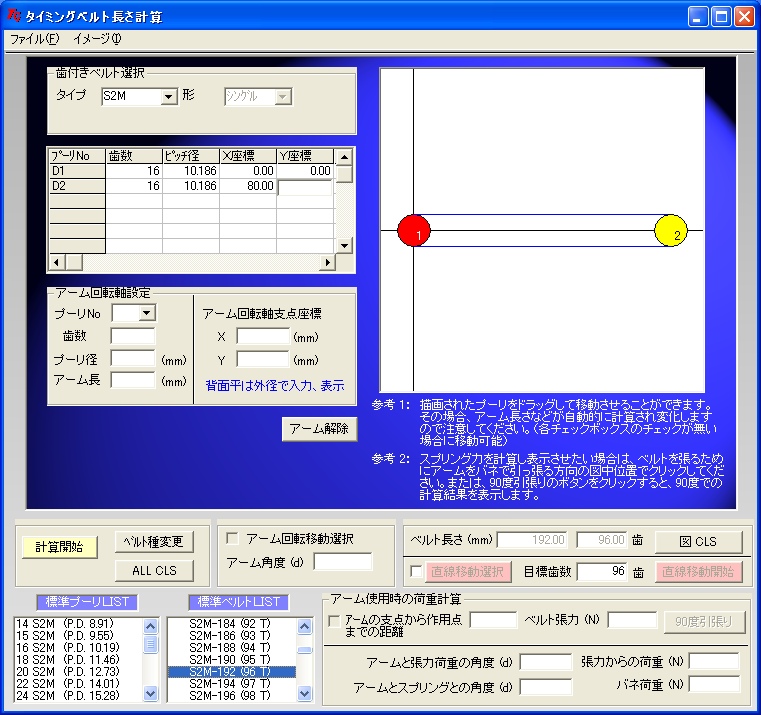Click the ALL CLS button
Image resolution: width=761 pixels, height=715 pixels.
pos(154,570)
